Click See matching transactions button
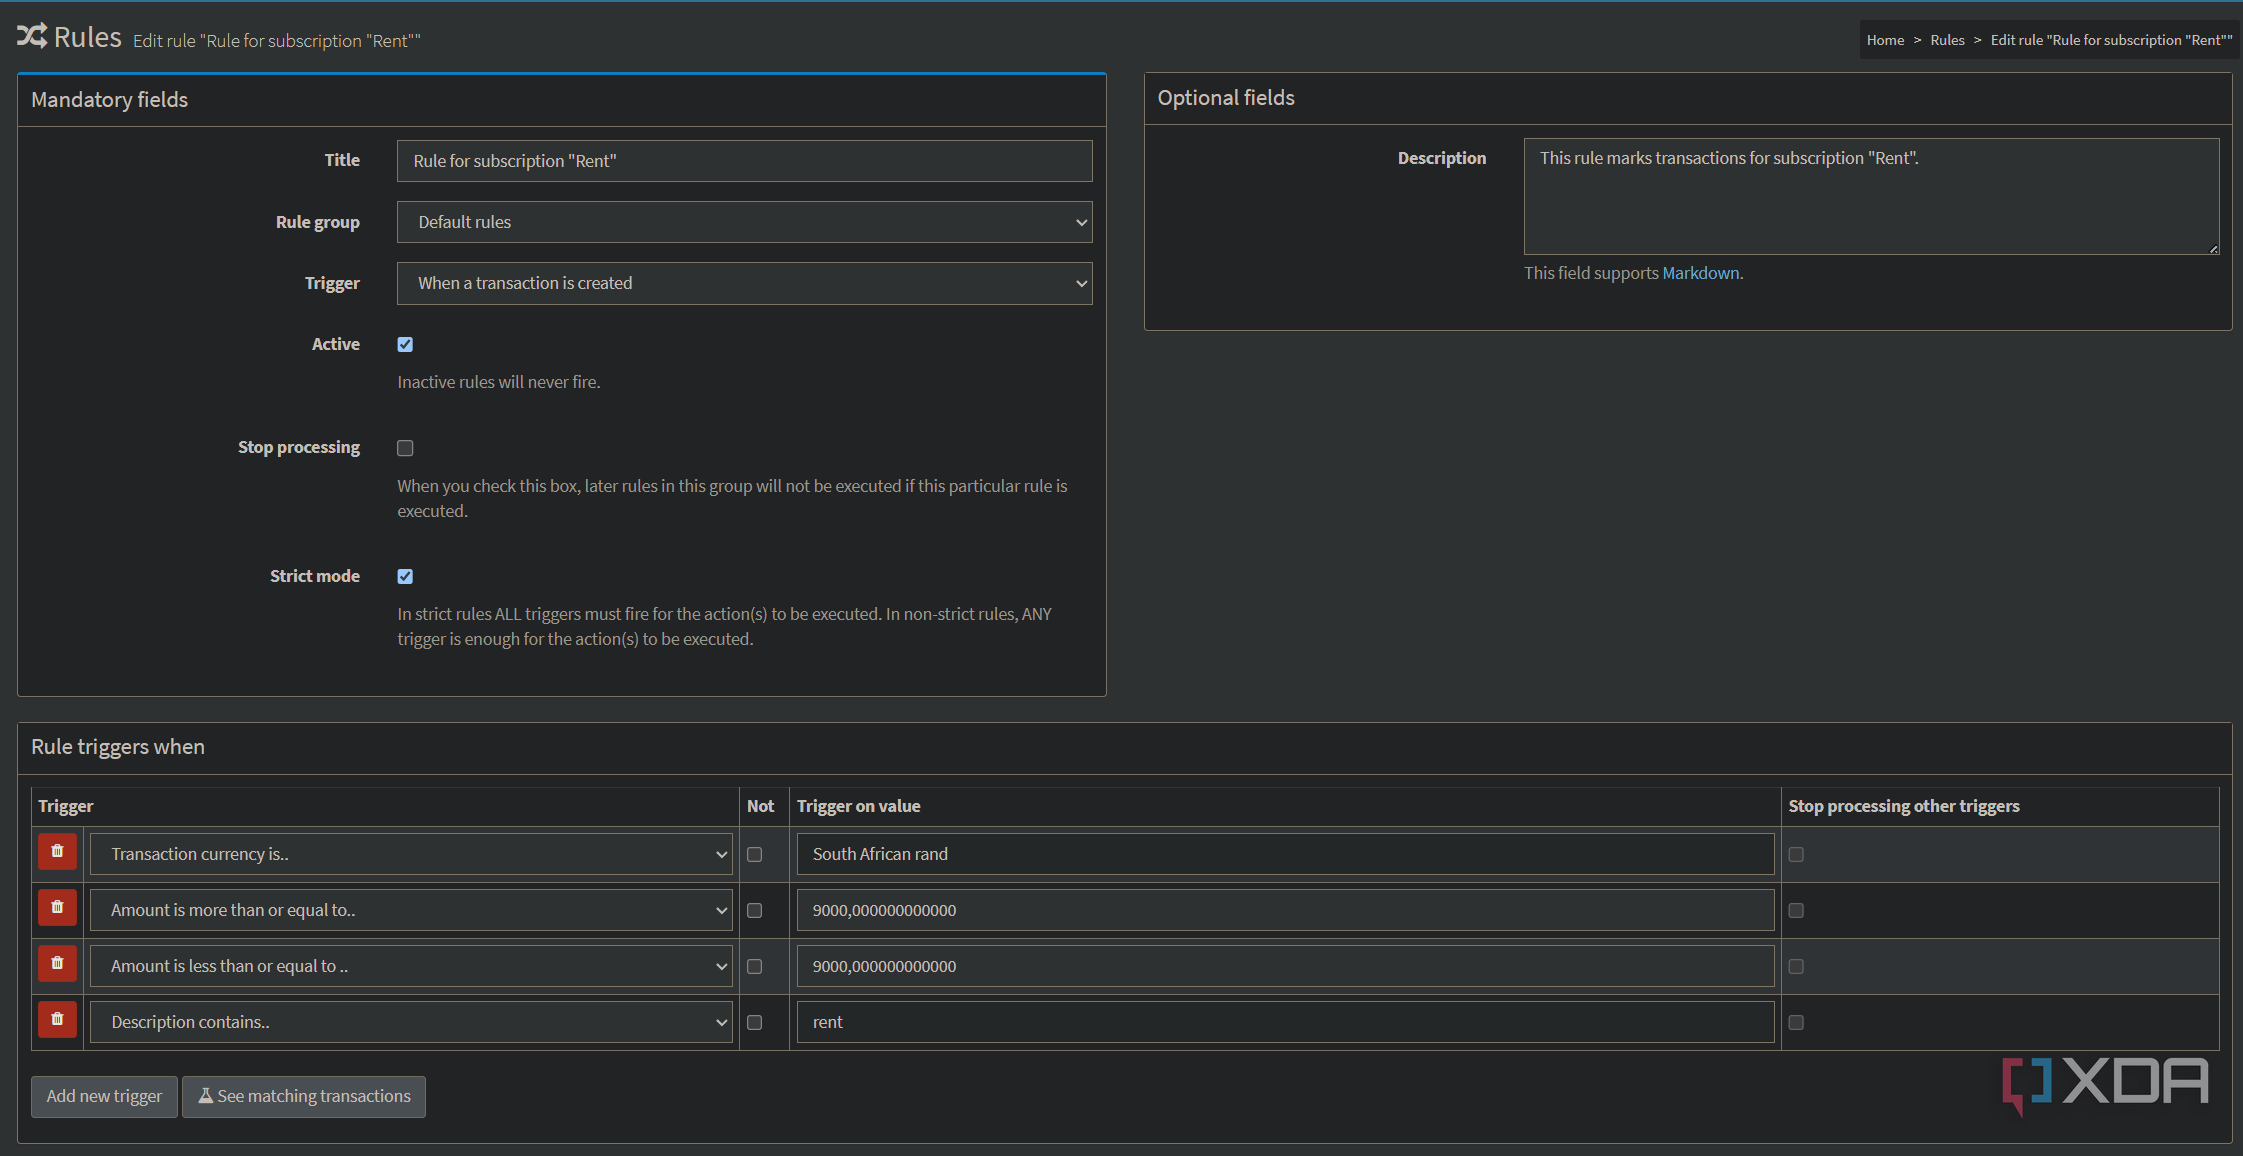The image size is (2243, 1156). [x=304, y=1096]
